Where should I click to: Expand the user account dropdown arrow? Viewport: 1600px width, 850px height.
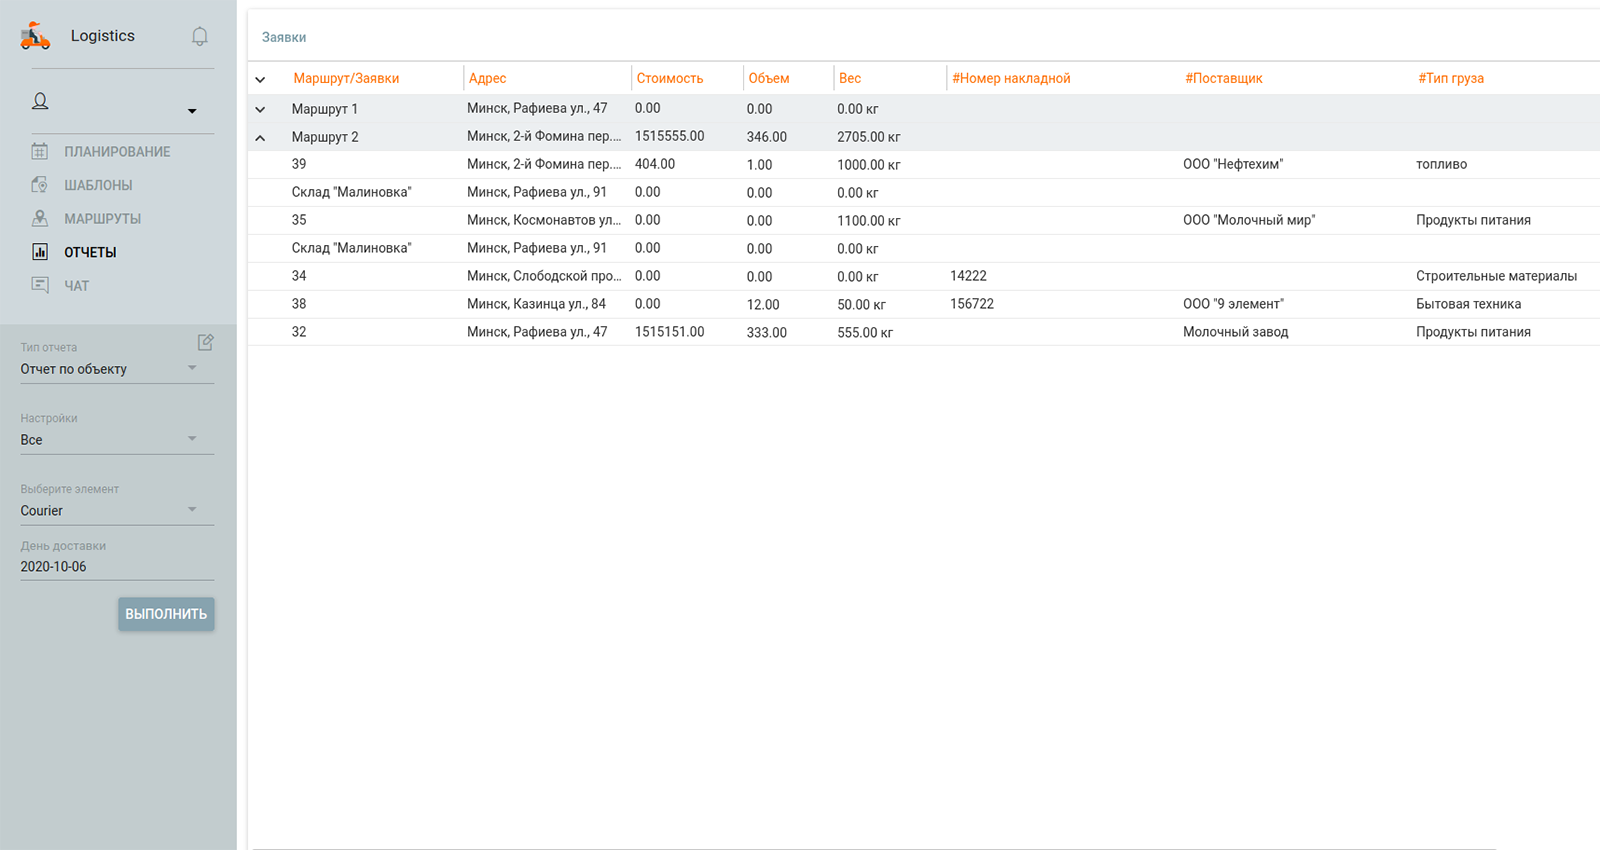[x=192, y=111]
